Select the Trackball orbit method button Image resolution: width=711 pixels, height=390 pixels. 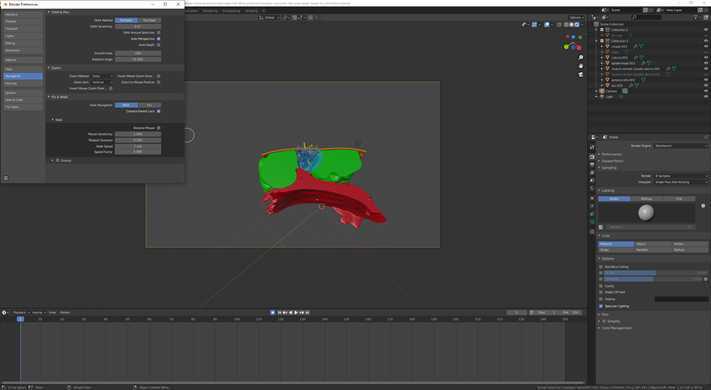click(150, 20)
